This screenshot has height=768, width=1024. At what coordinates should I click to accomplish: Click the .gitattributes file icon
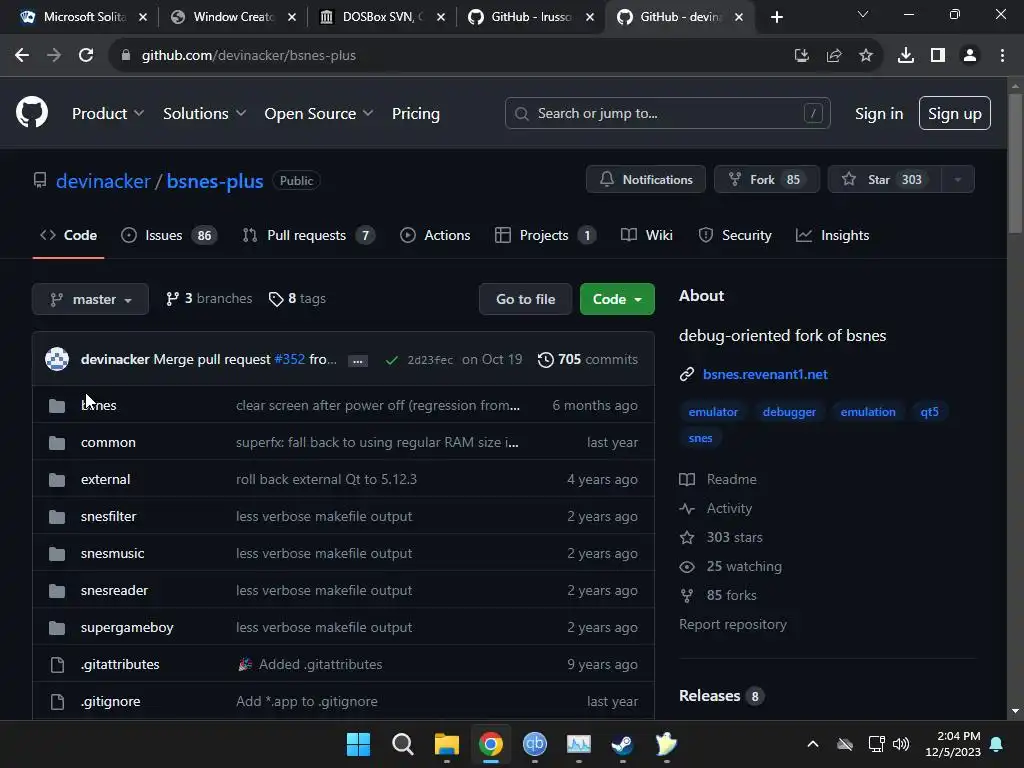pos(57,665)
